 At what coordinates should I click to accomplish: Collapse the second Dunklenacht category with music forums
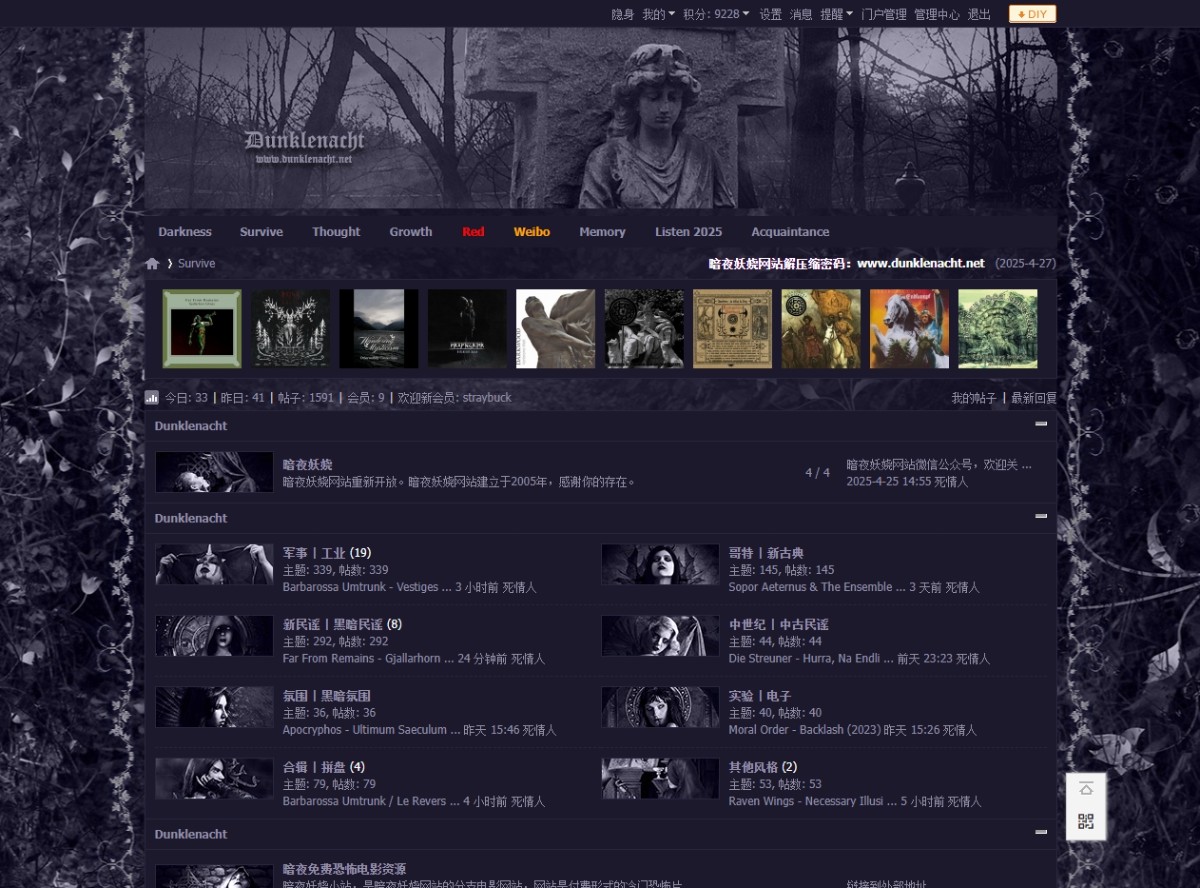pos(1041,517)
